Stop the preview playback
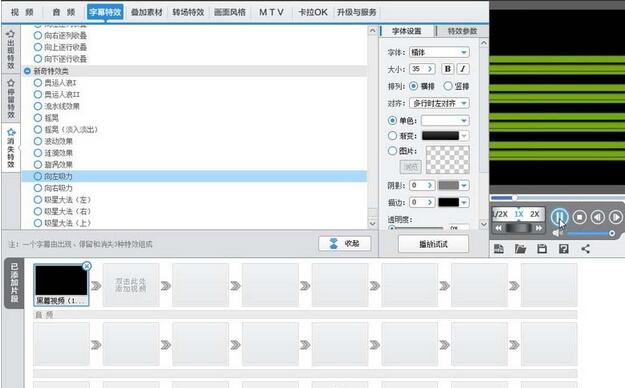 tap(580, 217)
